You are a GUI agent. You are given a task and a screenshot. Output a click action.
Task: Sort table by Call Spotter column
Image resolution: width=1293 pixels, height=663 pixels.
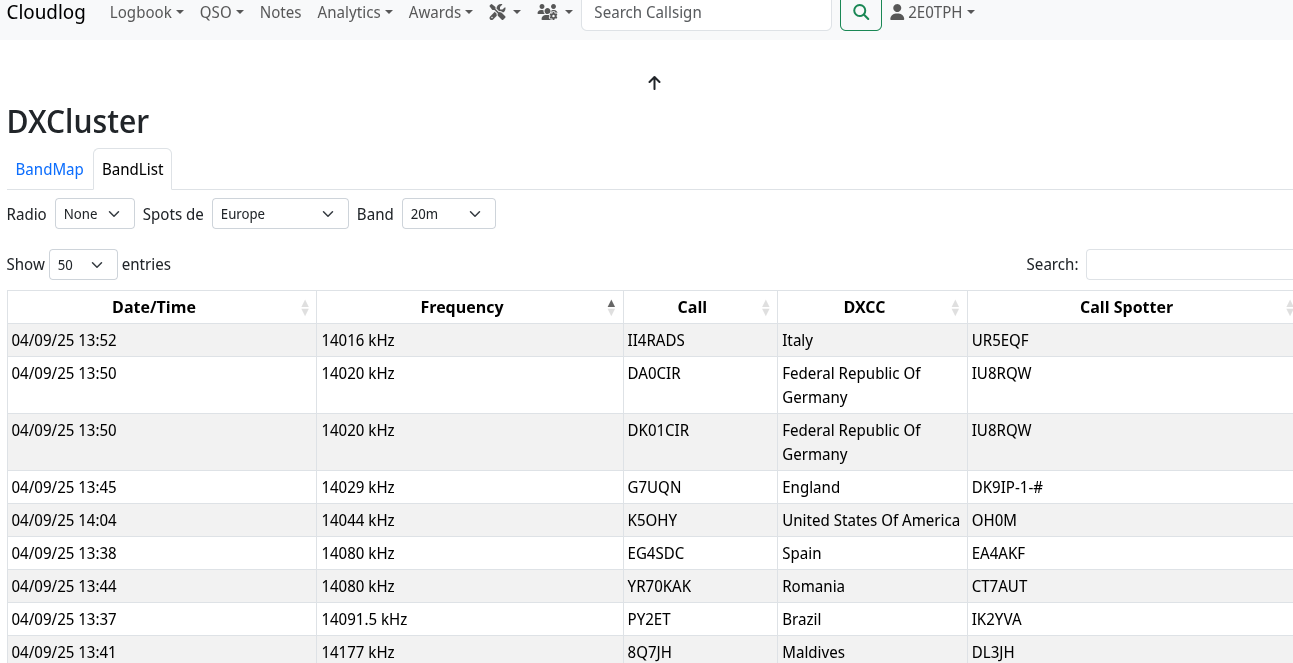(x=1126, y=307)
